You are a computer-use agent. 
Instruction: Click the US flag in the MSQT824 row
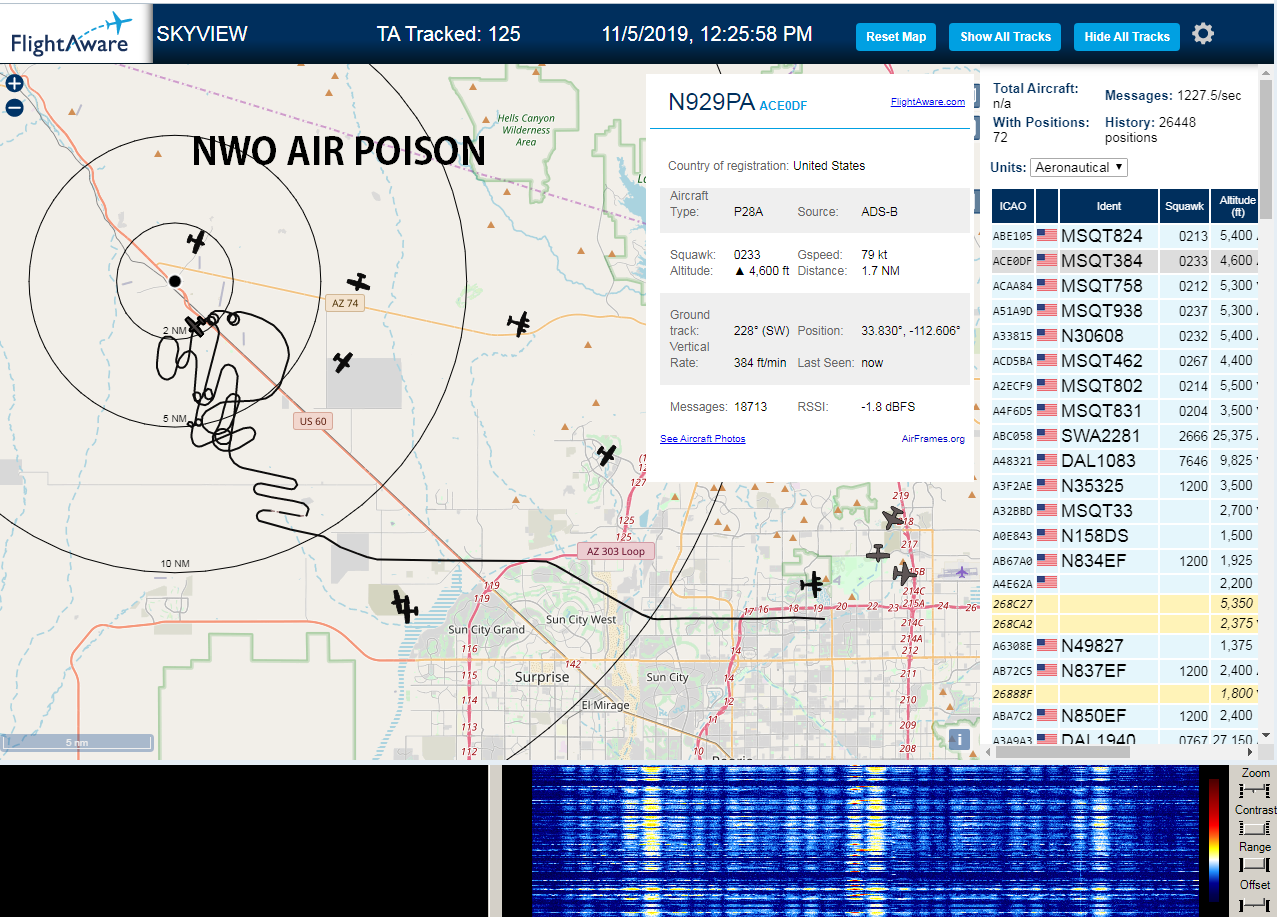click(x=1047, y=236)
